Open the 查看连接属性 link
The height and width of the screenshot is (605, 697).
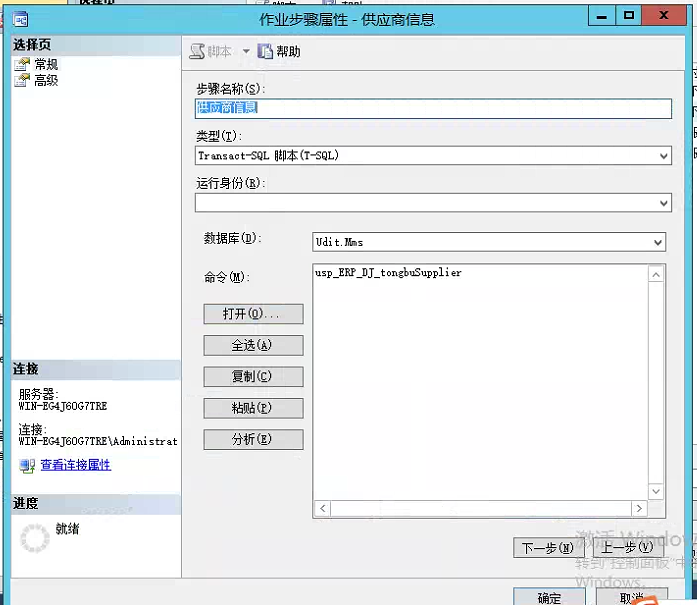(75, 466)
